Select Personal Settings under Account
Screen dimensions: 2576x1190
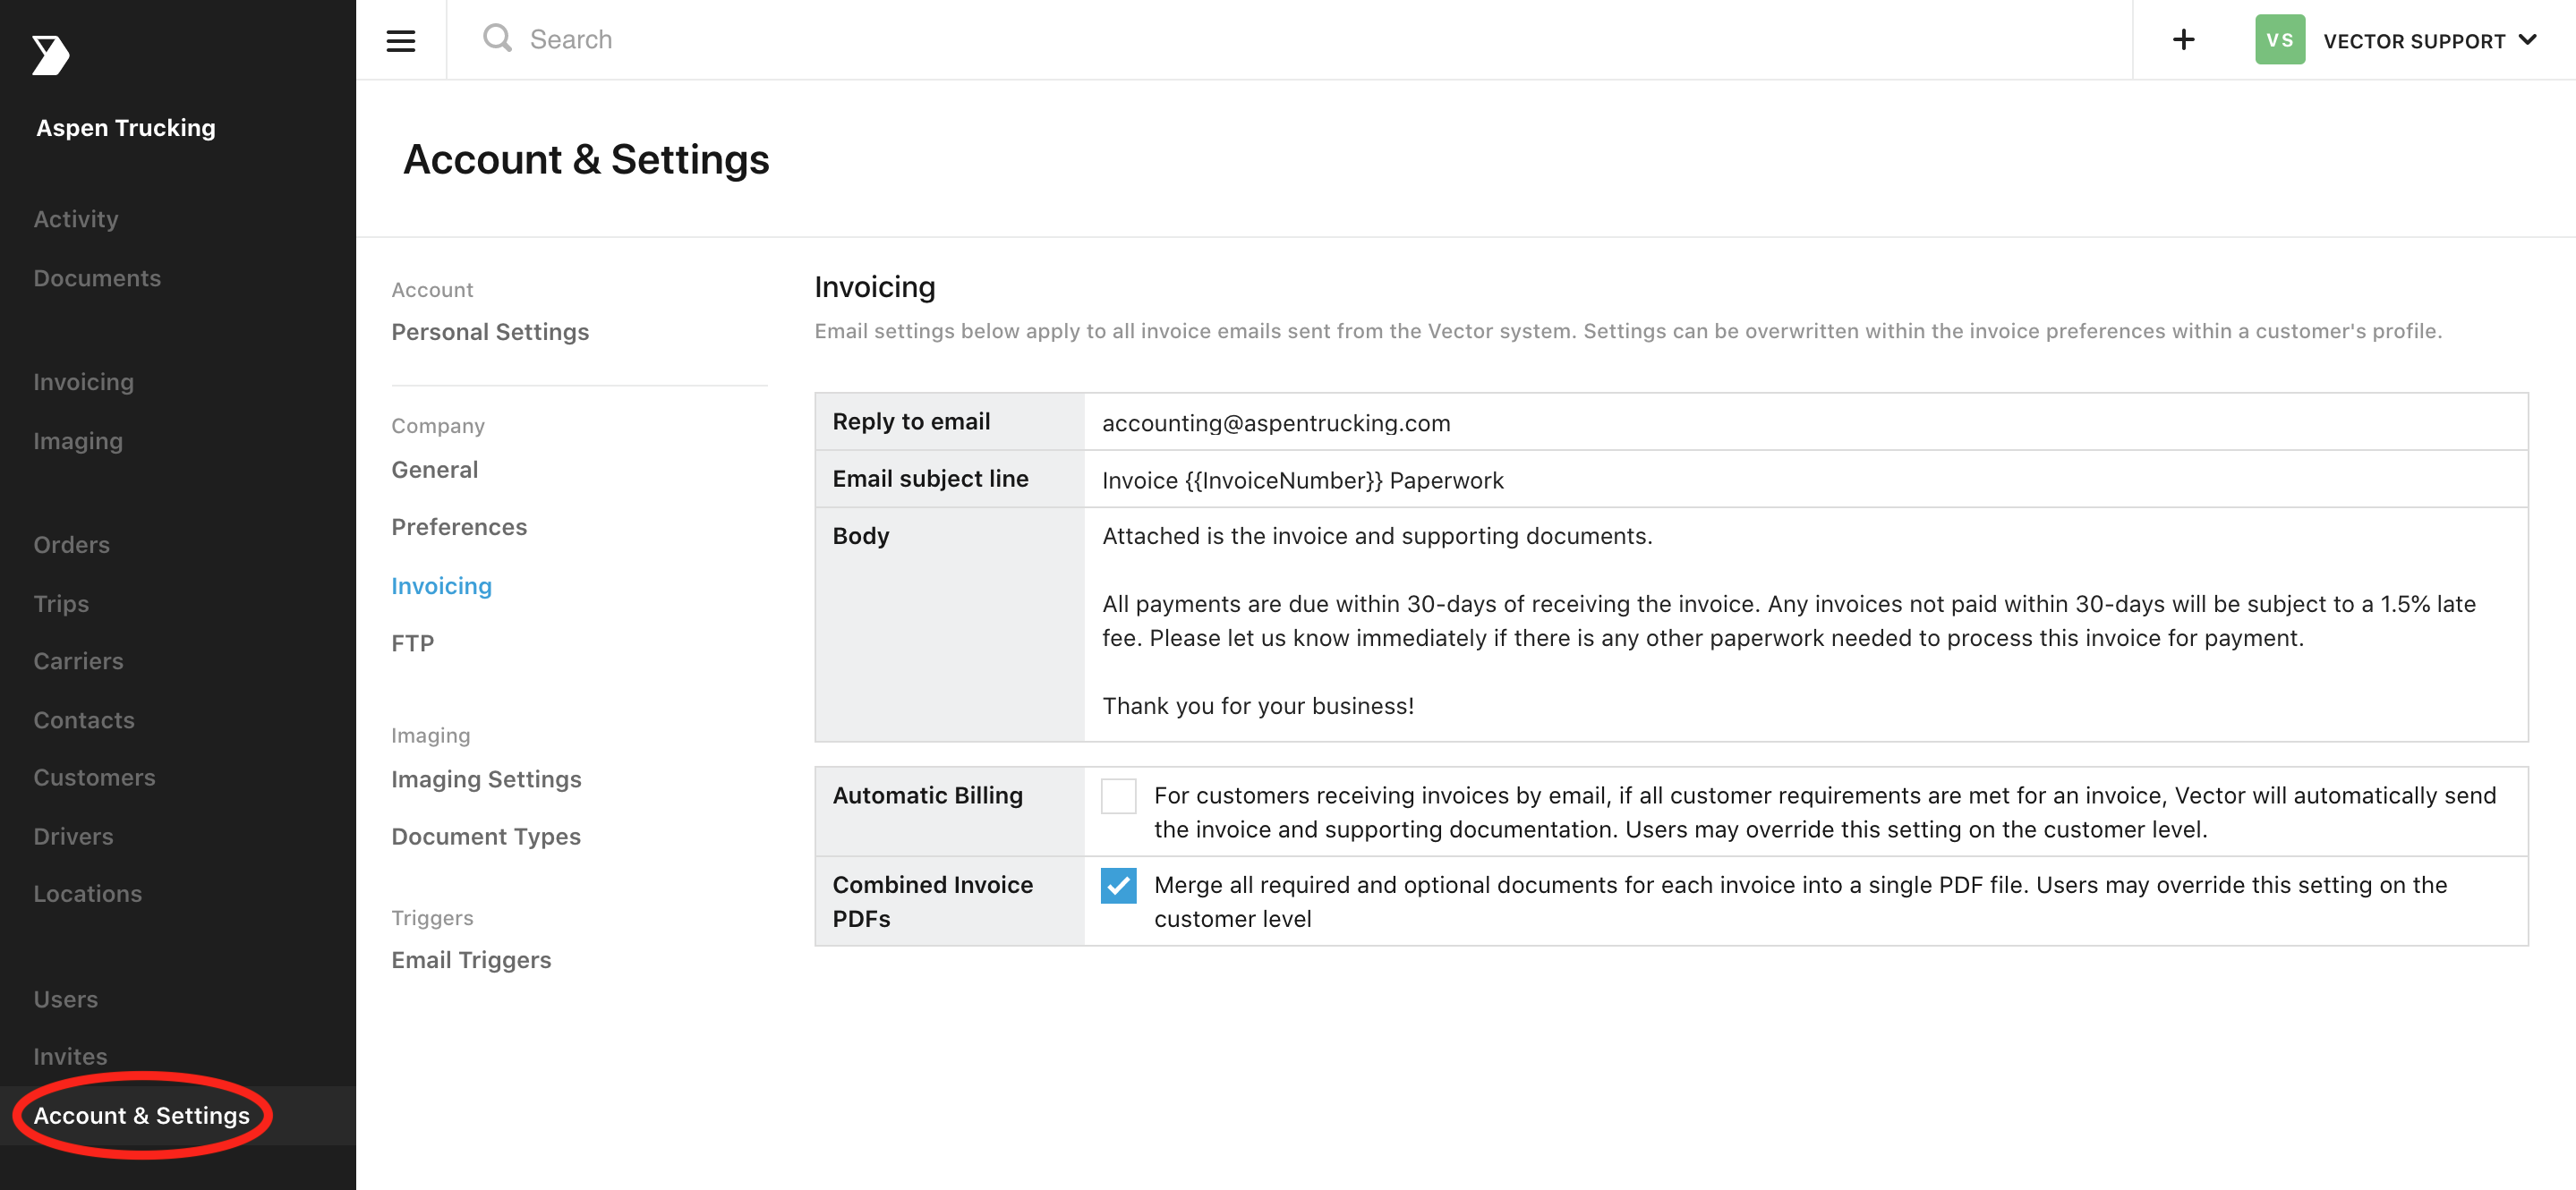pyautogui.click(x=490, y=331)
